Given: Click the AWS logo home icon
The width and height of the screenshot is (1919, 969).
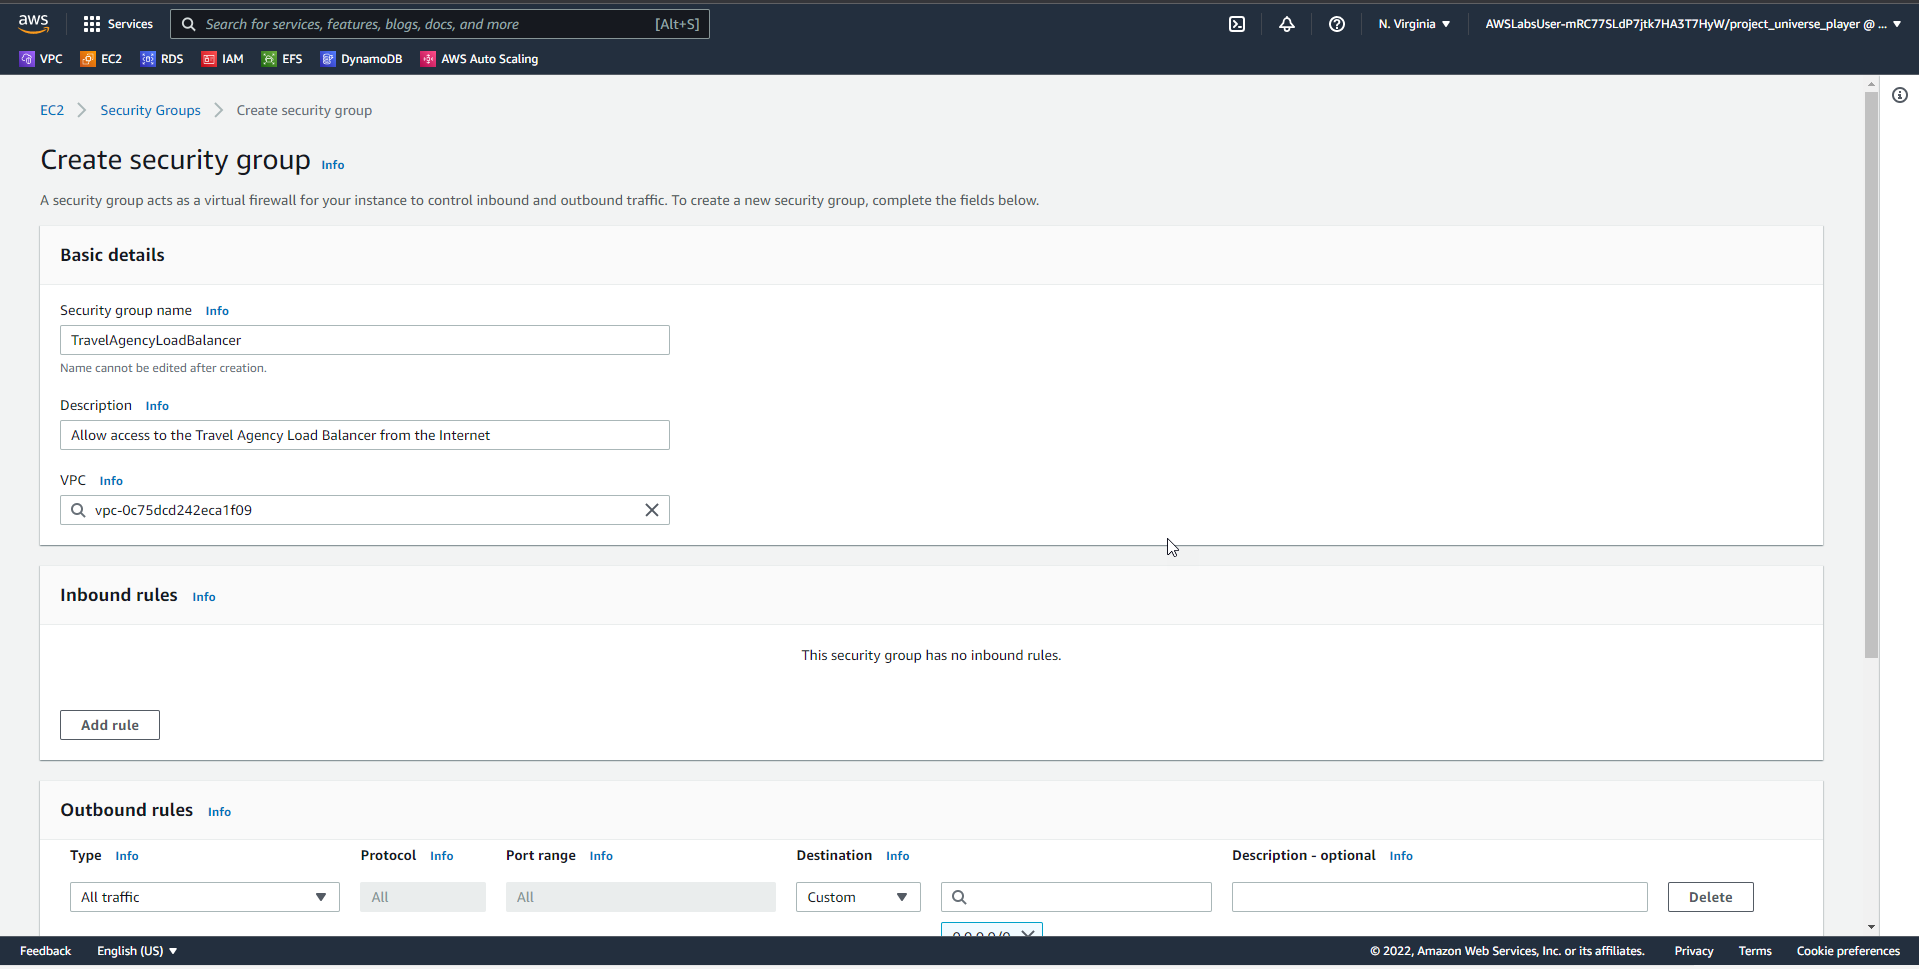Looking at the screenshot, I should (33, 23).
